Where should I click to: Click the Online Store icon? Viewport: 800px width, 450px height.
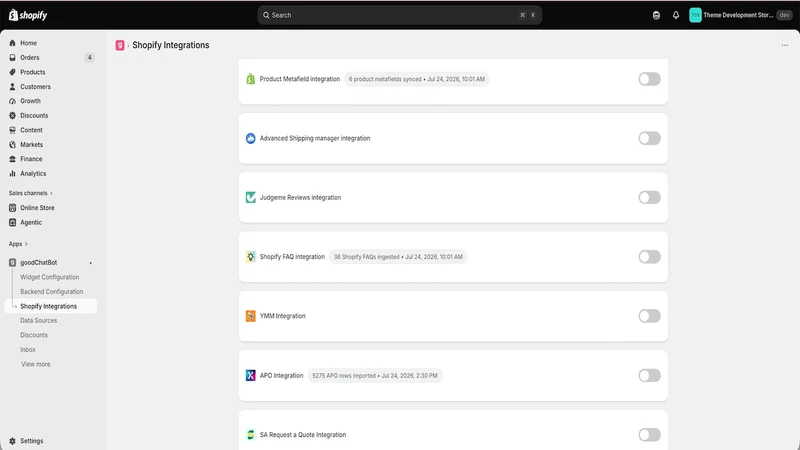tap(12, 208)
